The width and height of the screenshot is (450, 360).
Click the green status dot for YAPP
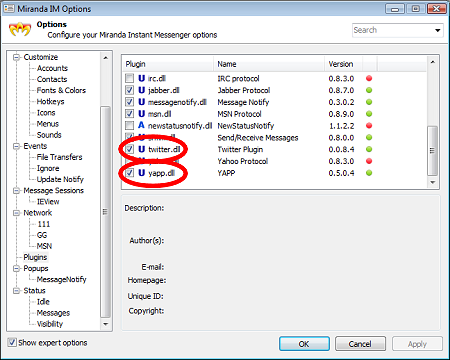click(x=369, y=173)
